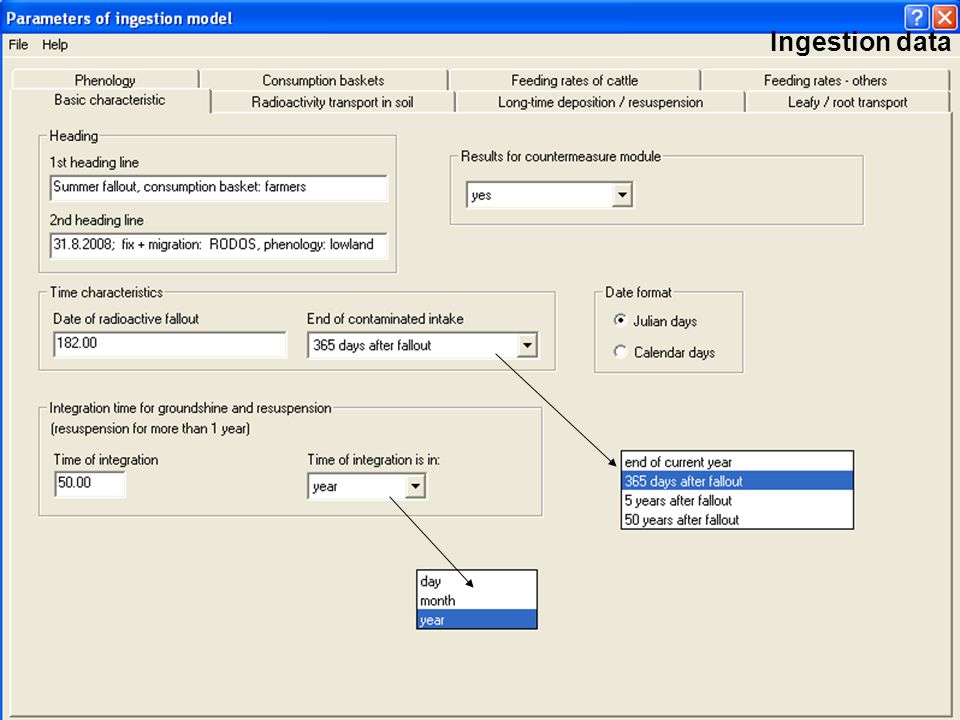Switch to the Phenology tab
960x720 pixels.
click(105, 80)
